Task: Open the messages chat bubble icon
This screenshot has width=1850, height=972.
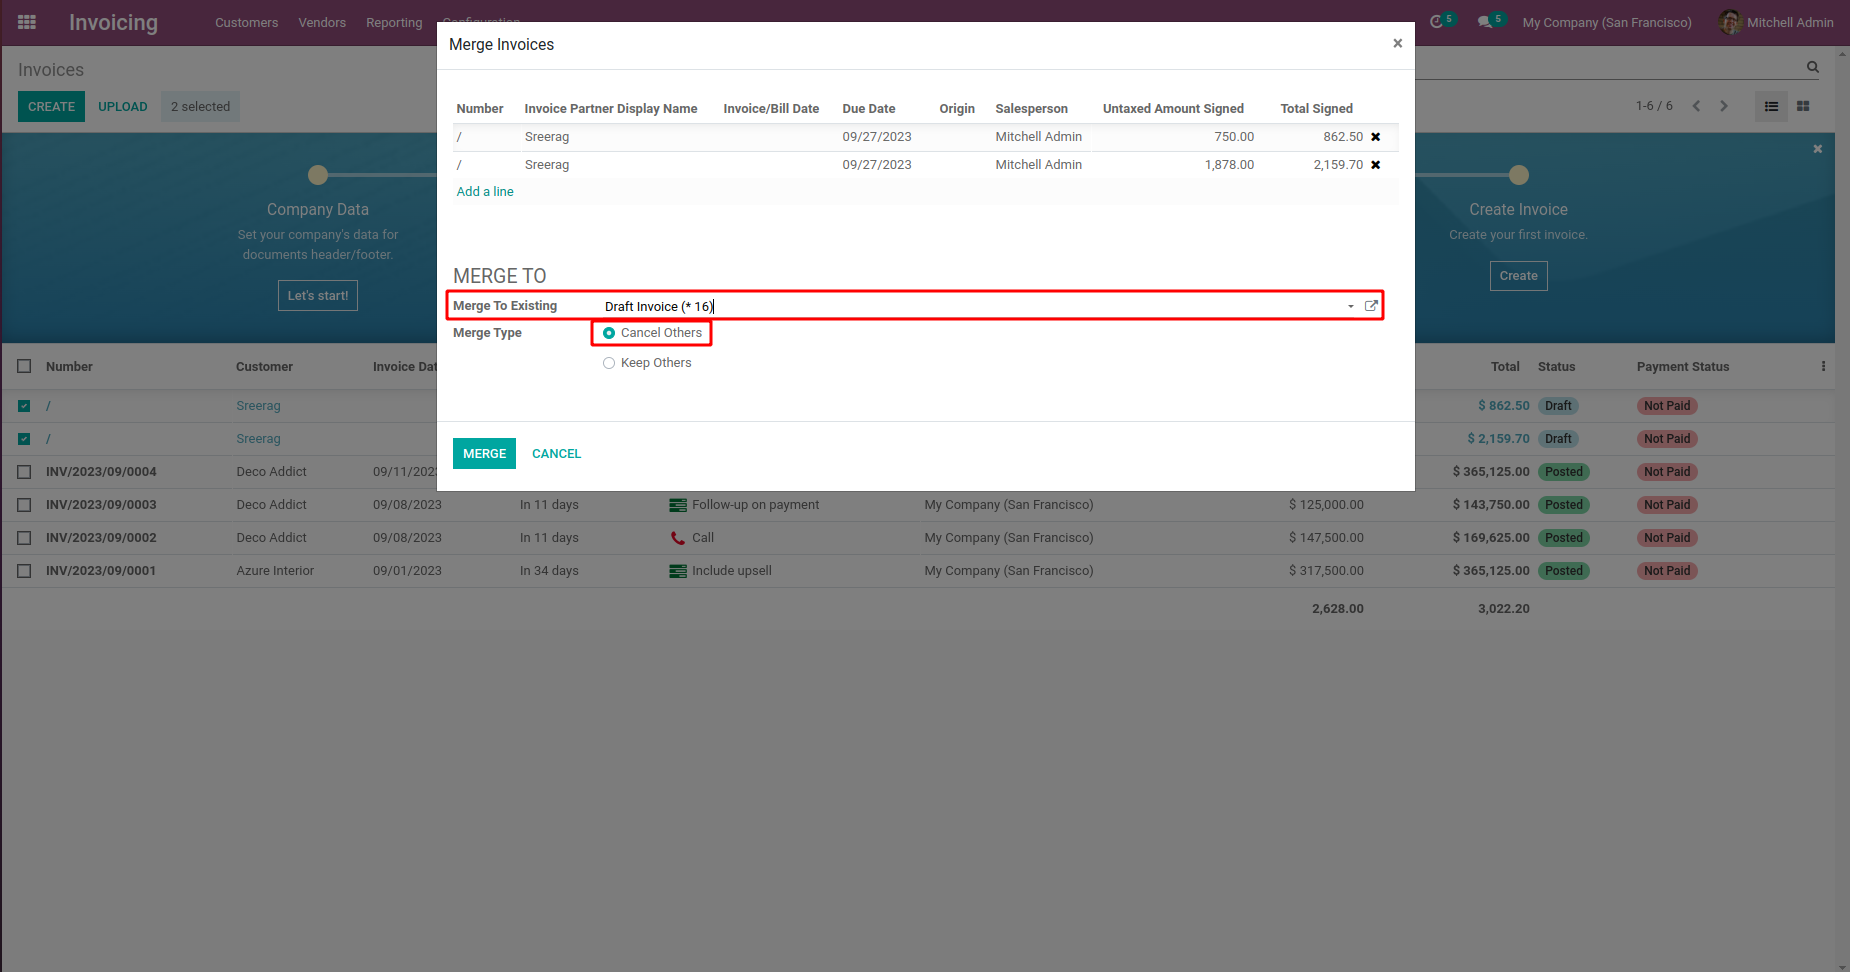Action: coord(1485,22)
